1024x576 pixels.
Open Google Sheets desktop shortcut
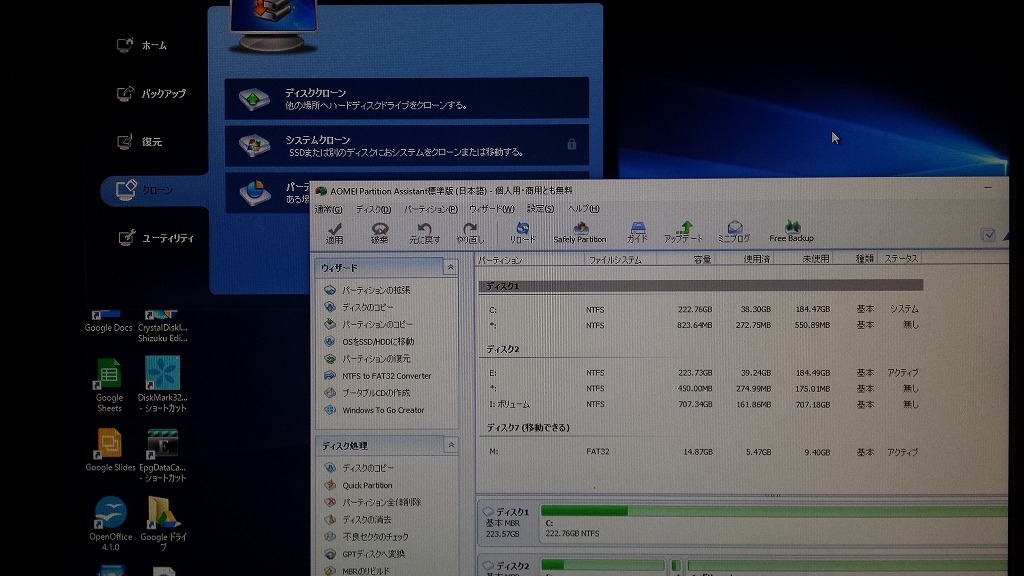click(x=109, y=385)
